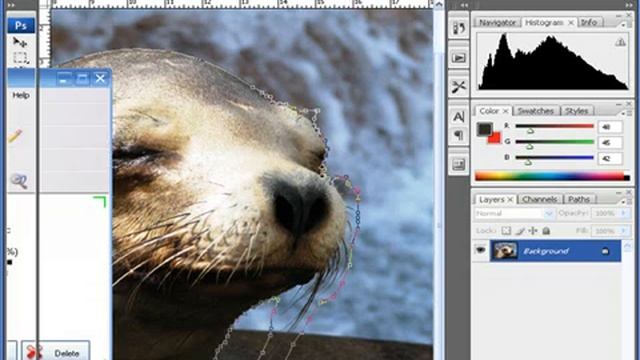Toggle lock image pixels brush icon

520,231
